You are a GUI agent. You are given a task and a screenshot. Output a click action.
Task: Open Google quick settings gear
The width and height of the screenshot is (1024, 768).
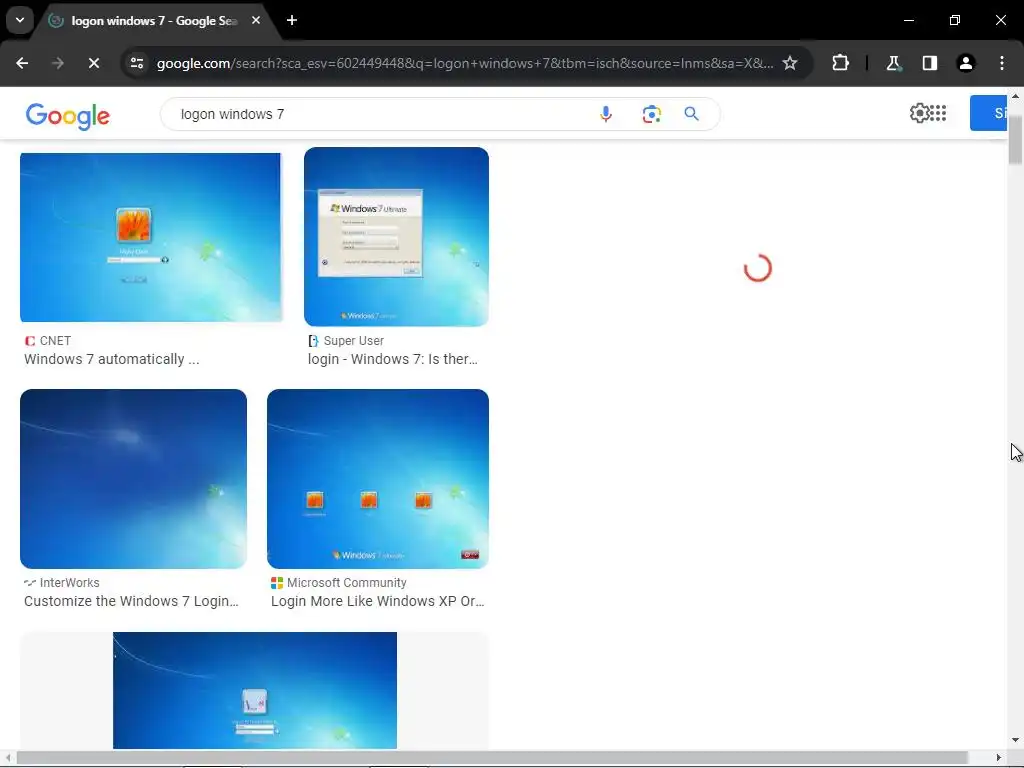point(919,113)
